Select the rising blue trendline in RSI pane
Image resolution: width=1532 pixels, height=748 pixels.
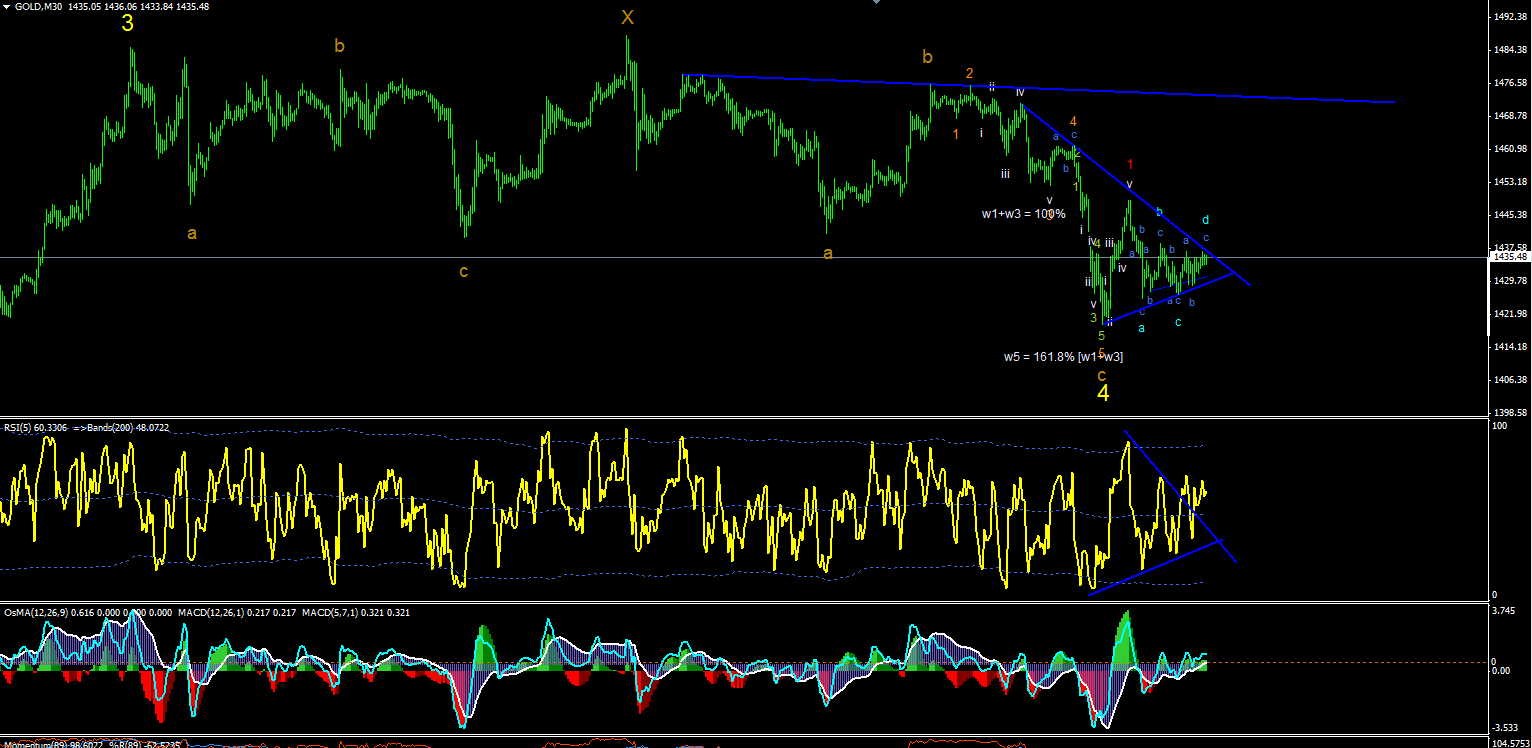click(1155, 567)
